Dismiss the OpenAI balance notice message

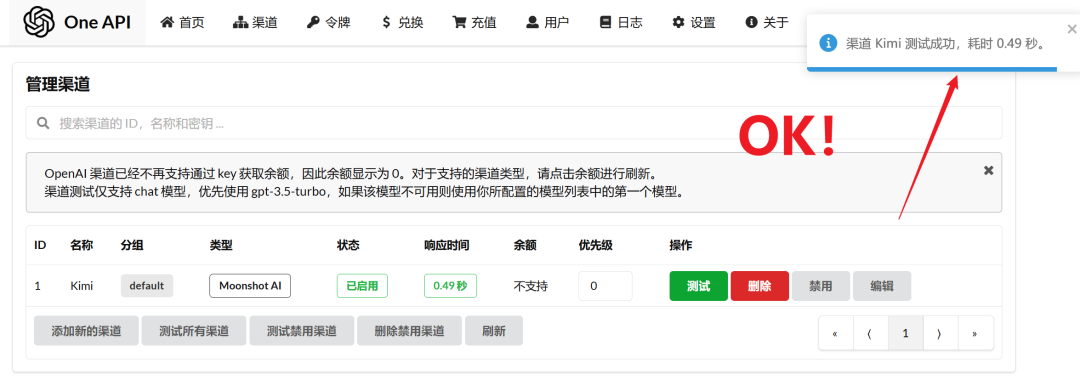(988, 170)
